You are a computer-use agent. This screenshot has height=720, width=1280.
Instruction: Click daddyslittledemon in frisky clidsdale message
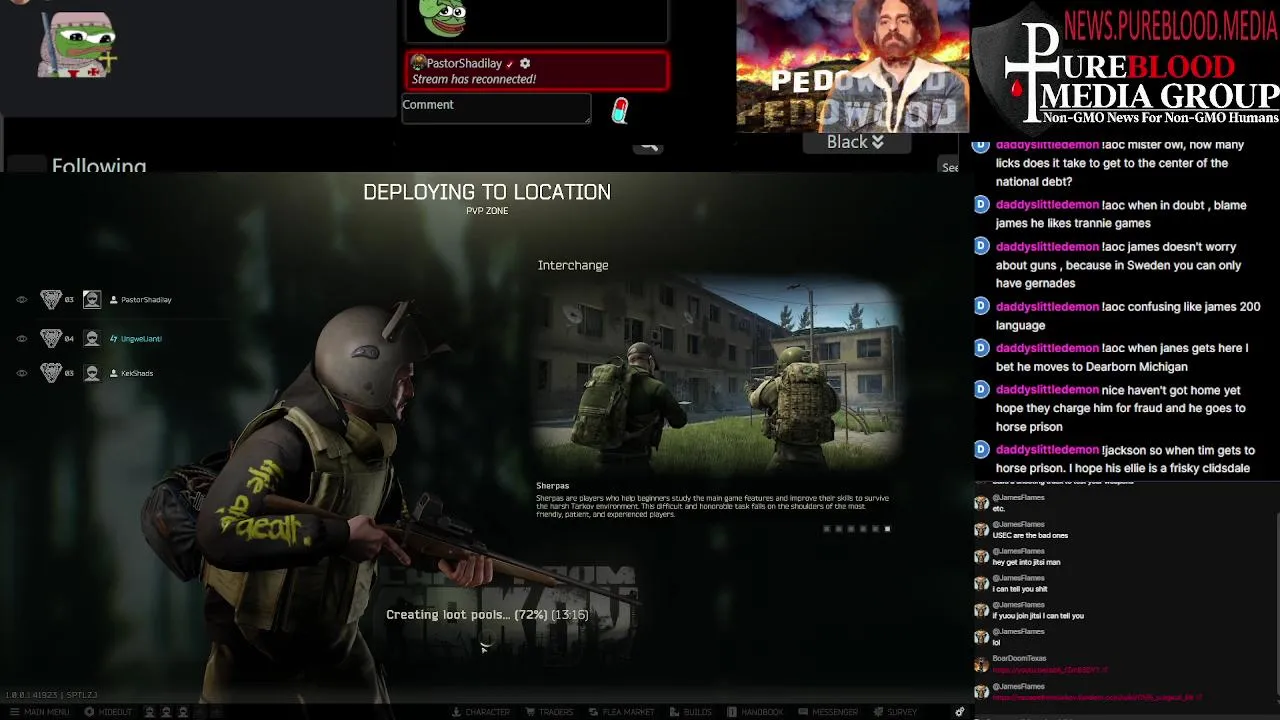(1047, 450)
